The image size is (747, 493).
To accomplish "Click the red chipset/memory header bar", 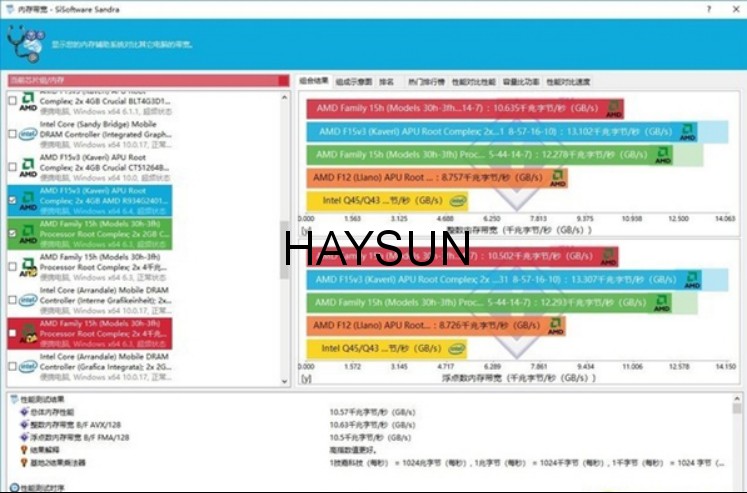I will coord(148,80).
